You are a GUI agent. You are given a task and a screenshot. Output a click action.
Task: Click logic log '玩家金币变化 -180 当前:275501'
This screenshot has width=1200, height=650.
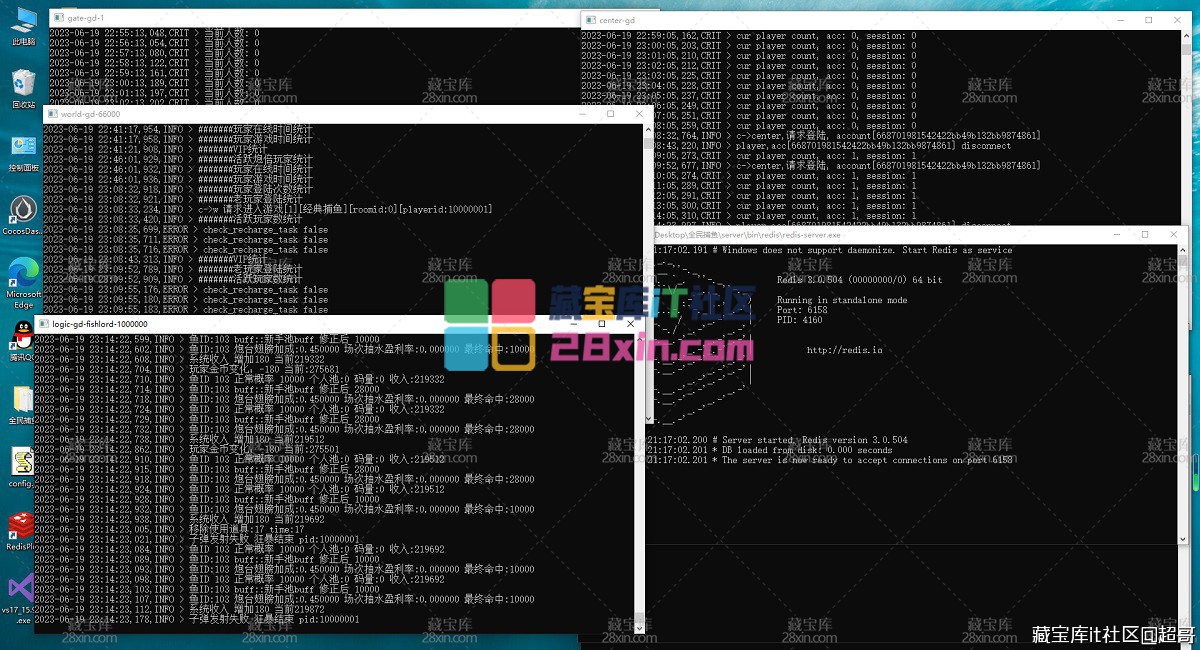(186, 449)
